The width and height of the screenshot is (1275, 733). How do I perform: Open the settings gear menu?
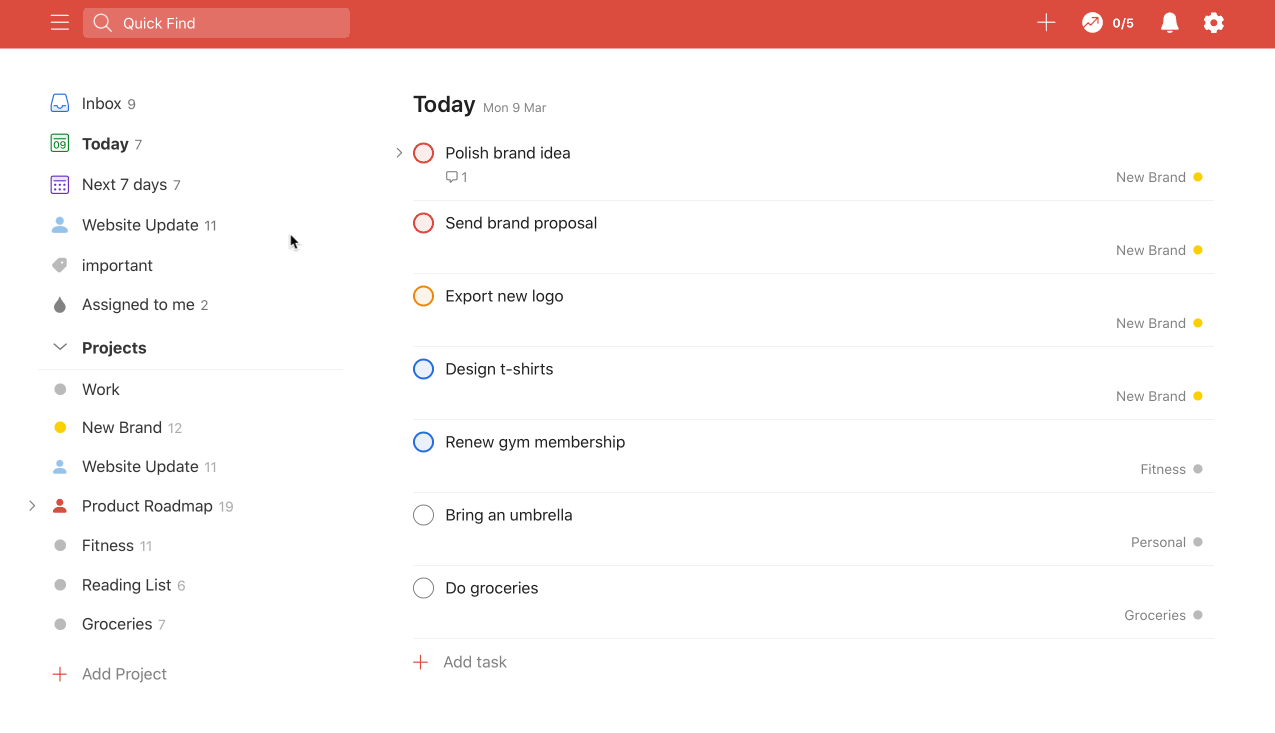click(x=1213, y=22)
